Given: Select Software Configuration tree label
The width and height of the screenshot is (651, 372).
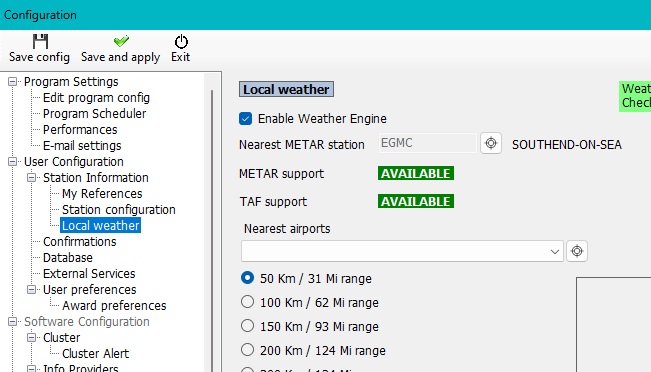Looking at the screenshot, I should 87,321.
